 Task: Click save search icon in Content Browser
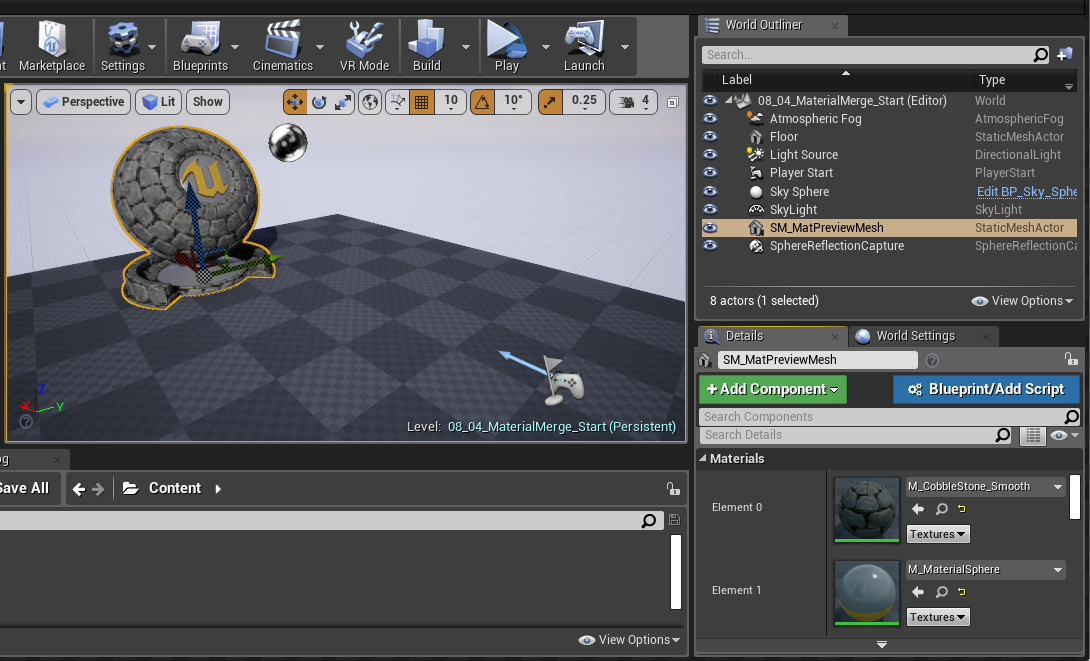[674, 519]
